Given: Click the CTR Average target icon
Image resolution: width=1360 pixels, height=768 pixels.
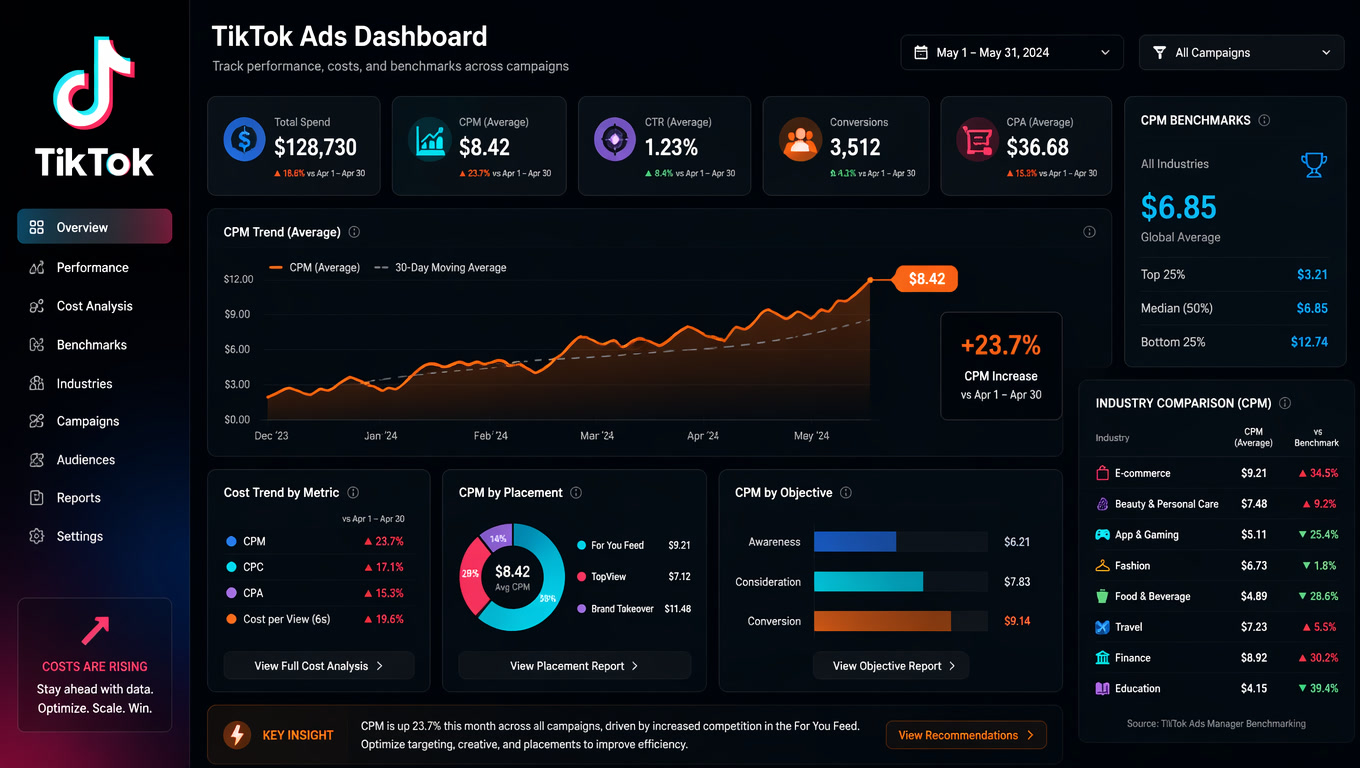Looking at the screenshot, I should (614, 139).
